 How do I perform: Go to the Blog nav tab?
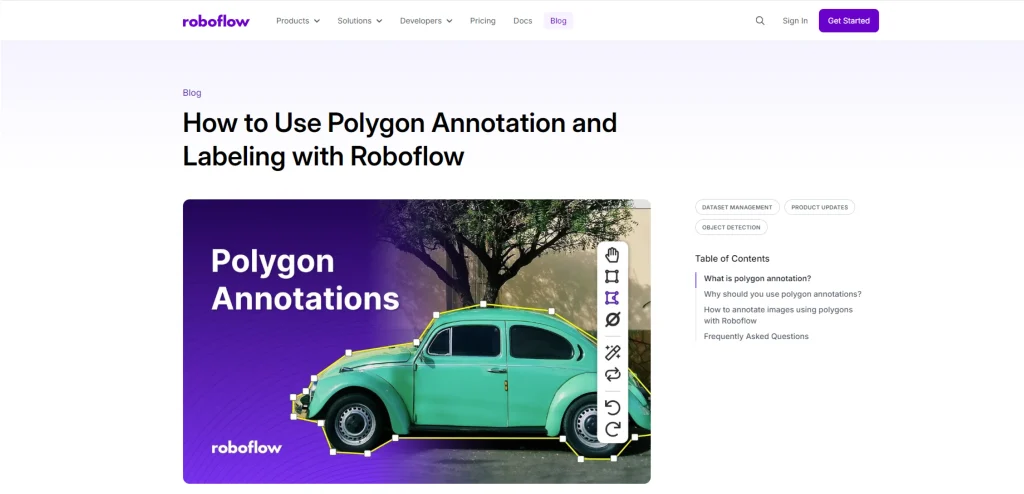(x=558, y=21)
